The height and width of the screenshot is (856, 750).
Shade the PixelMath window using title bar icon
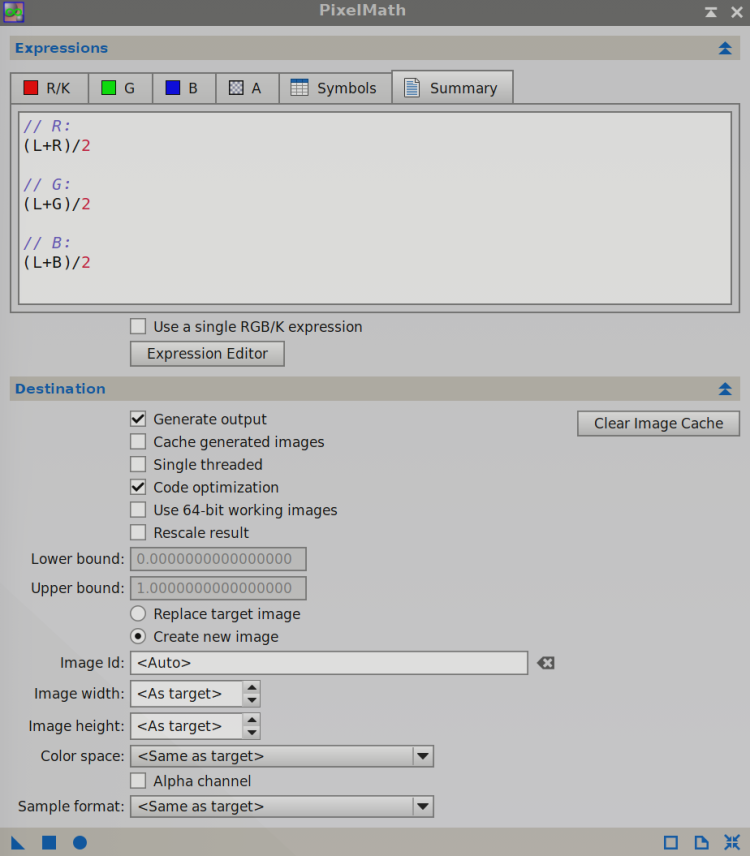[x=710, y=12]
